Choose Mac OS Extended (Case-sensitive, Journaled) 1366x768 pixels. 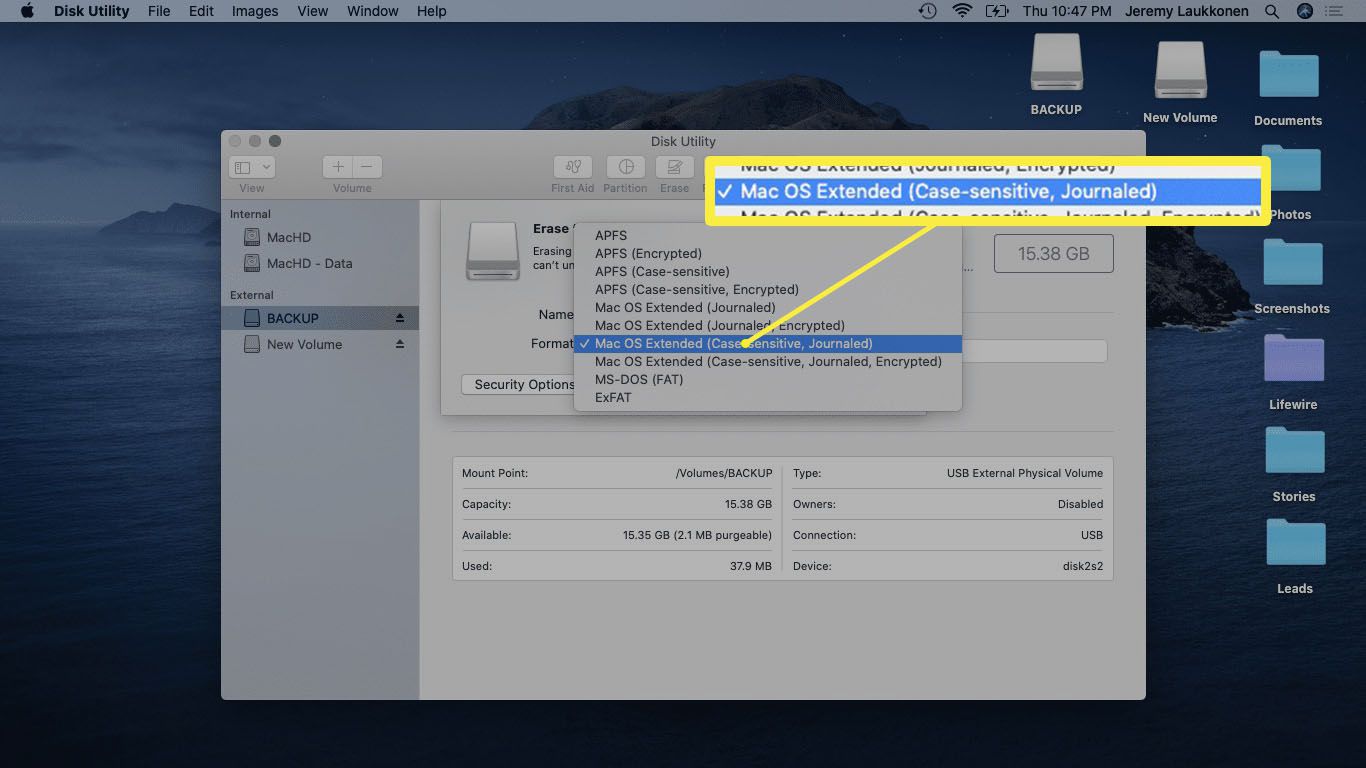tap(768, 344)
